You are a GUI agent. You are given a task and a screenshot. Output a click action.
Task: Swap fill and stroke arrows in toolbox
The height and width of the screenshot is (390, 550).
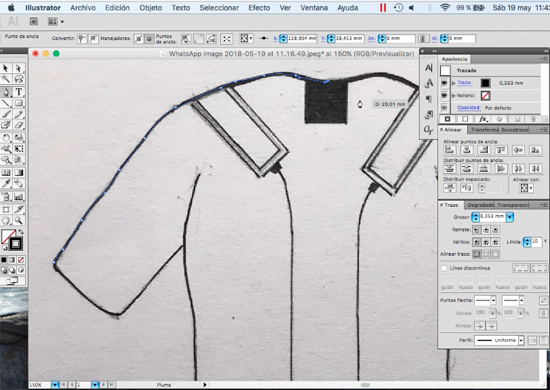(21, 232)
